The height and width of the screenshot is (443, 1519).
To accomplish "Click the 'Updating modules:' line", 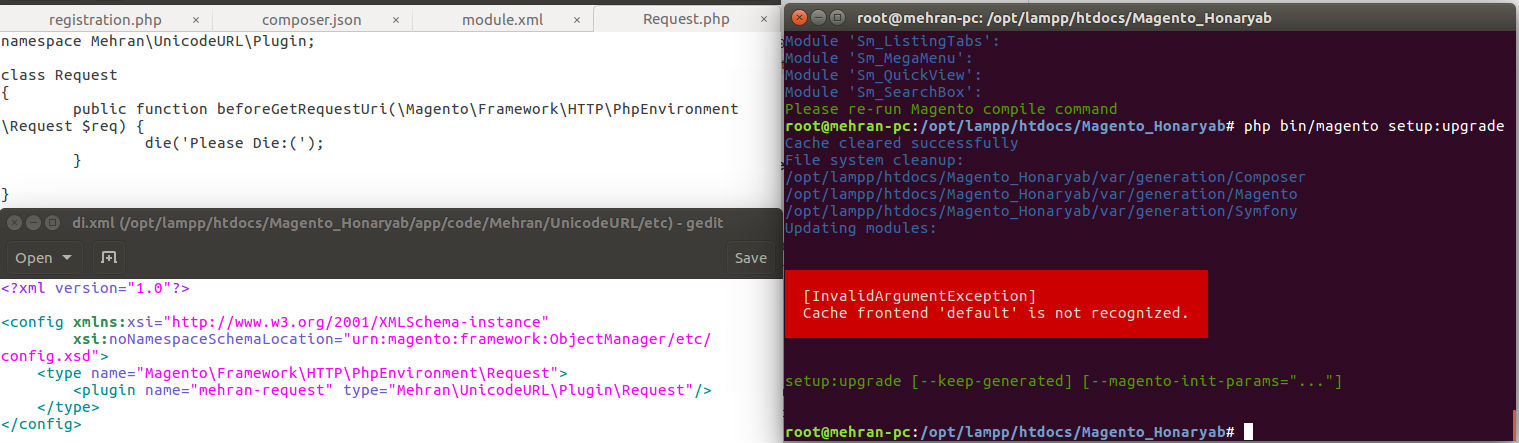I will point(861,228).
